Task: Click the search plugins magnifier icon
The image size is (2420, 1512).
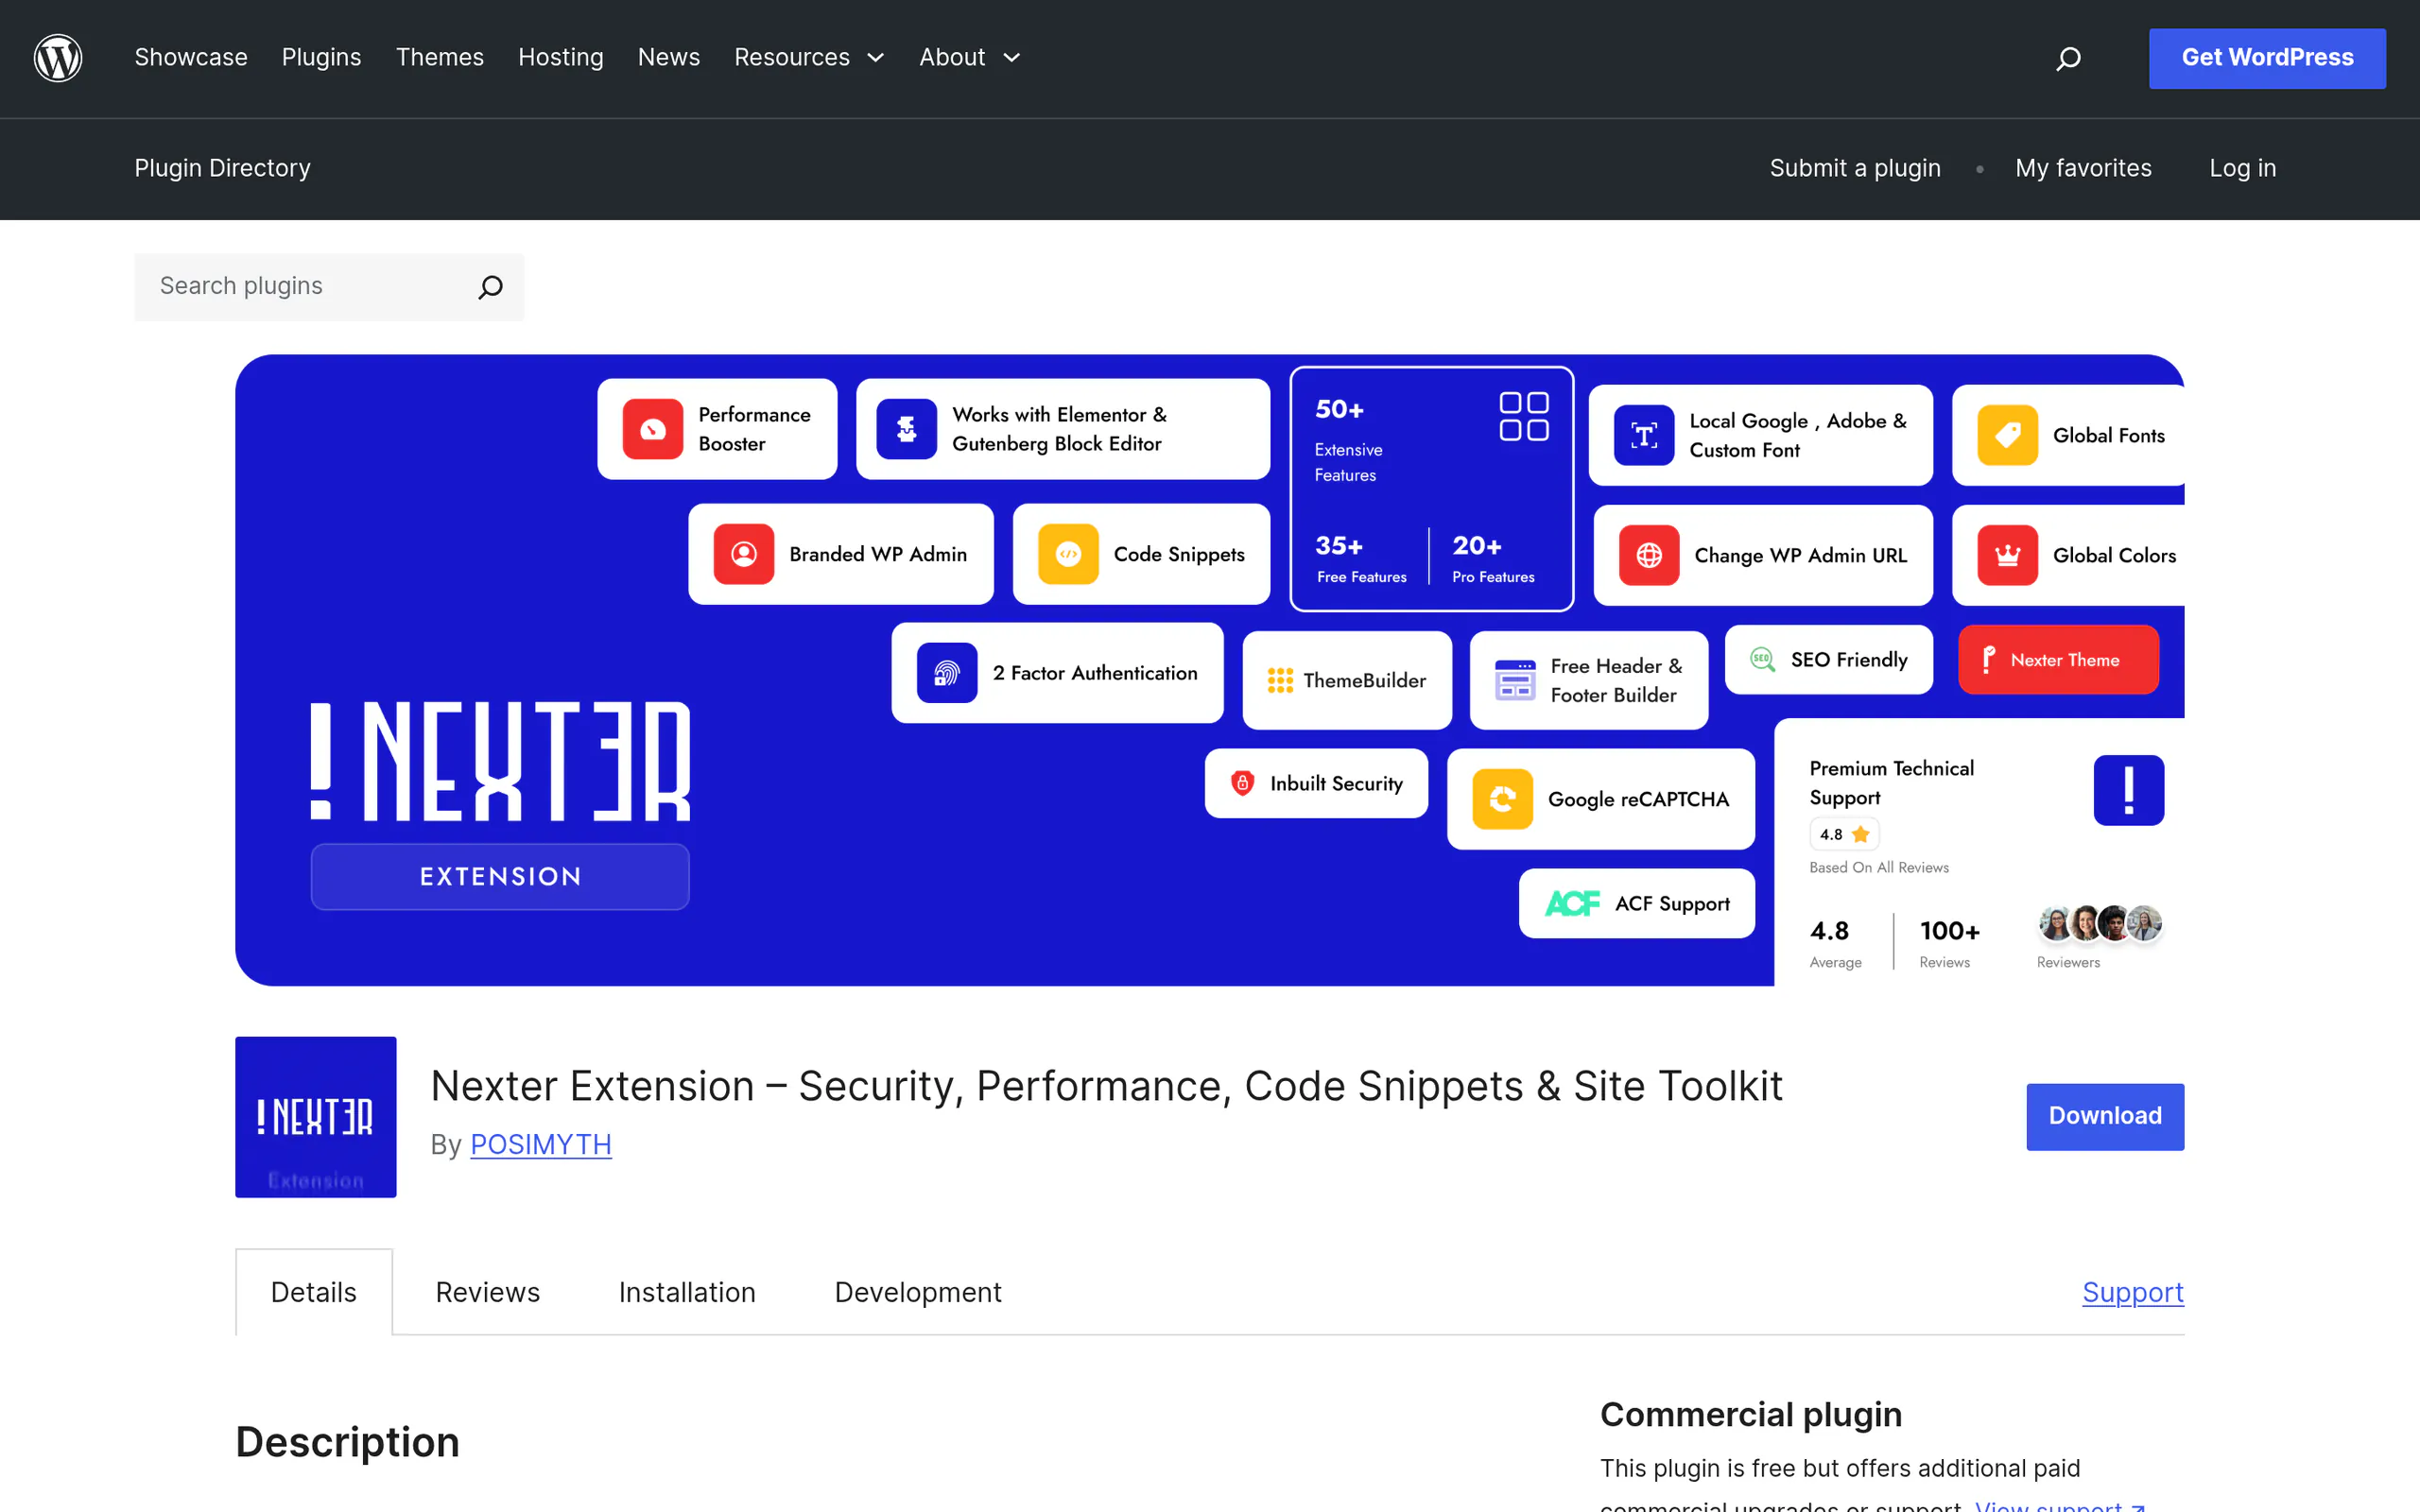Action: 490,287
